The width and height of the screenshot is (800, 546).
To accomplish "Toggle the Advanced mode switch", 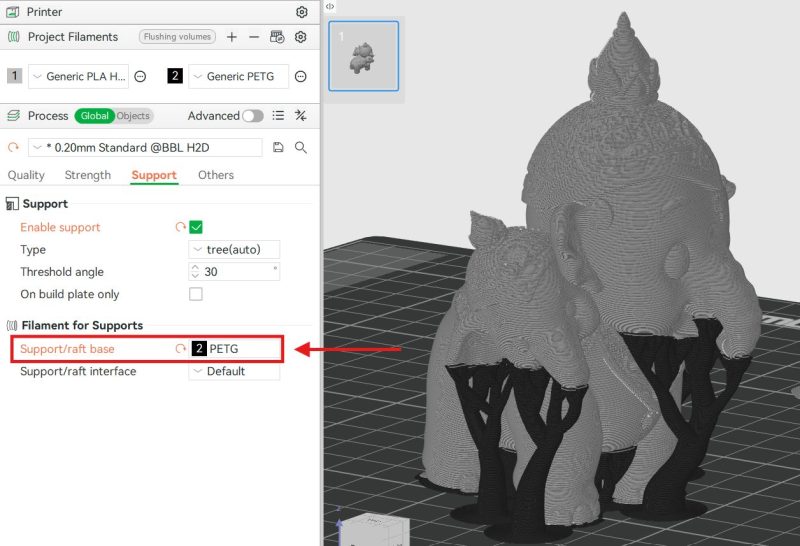I will click(253, 116).
